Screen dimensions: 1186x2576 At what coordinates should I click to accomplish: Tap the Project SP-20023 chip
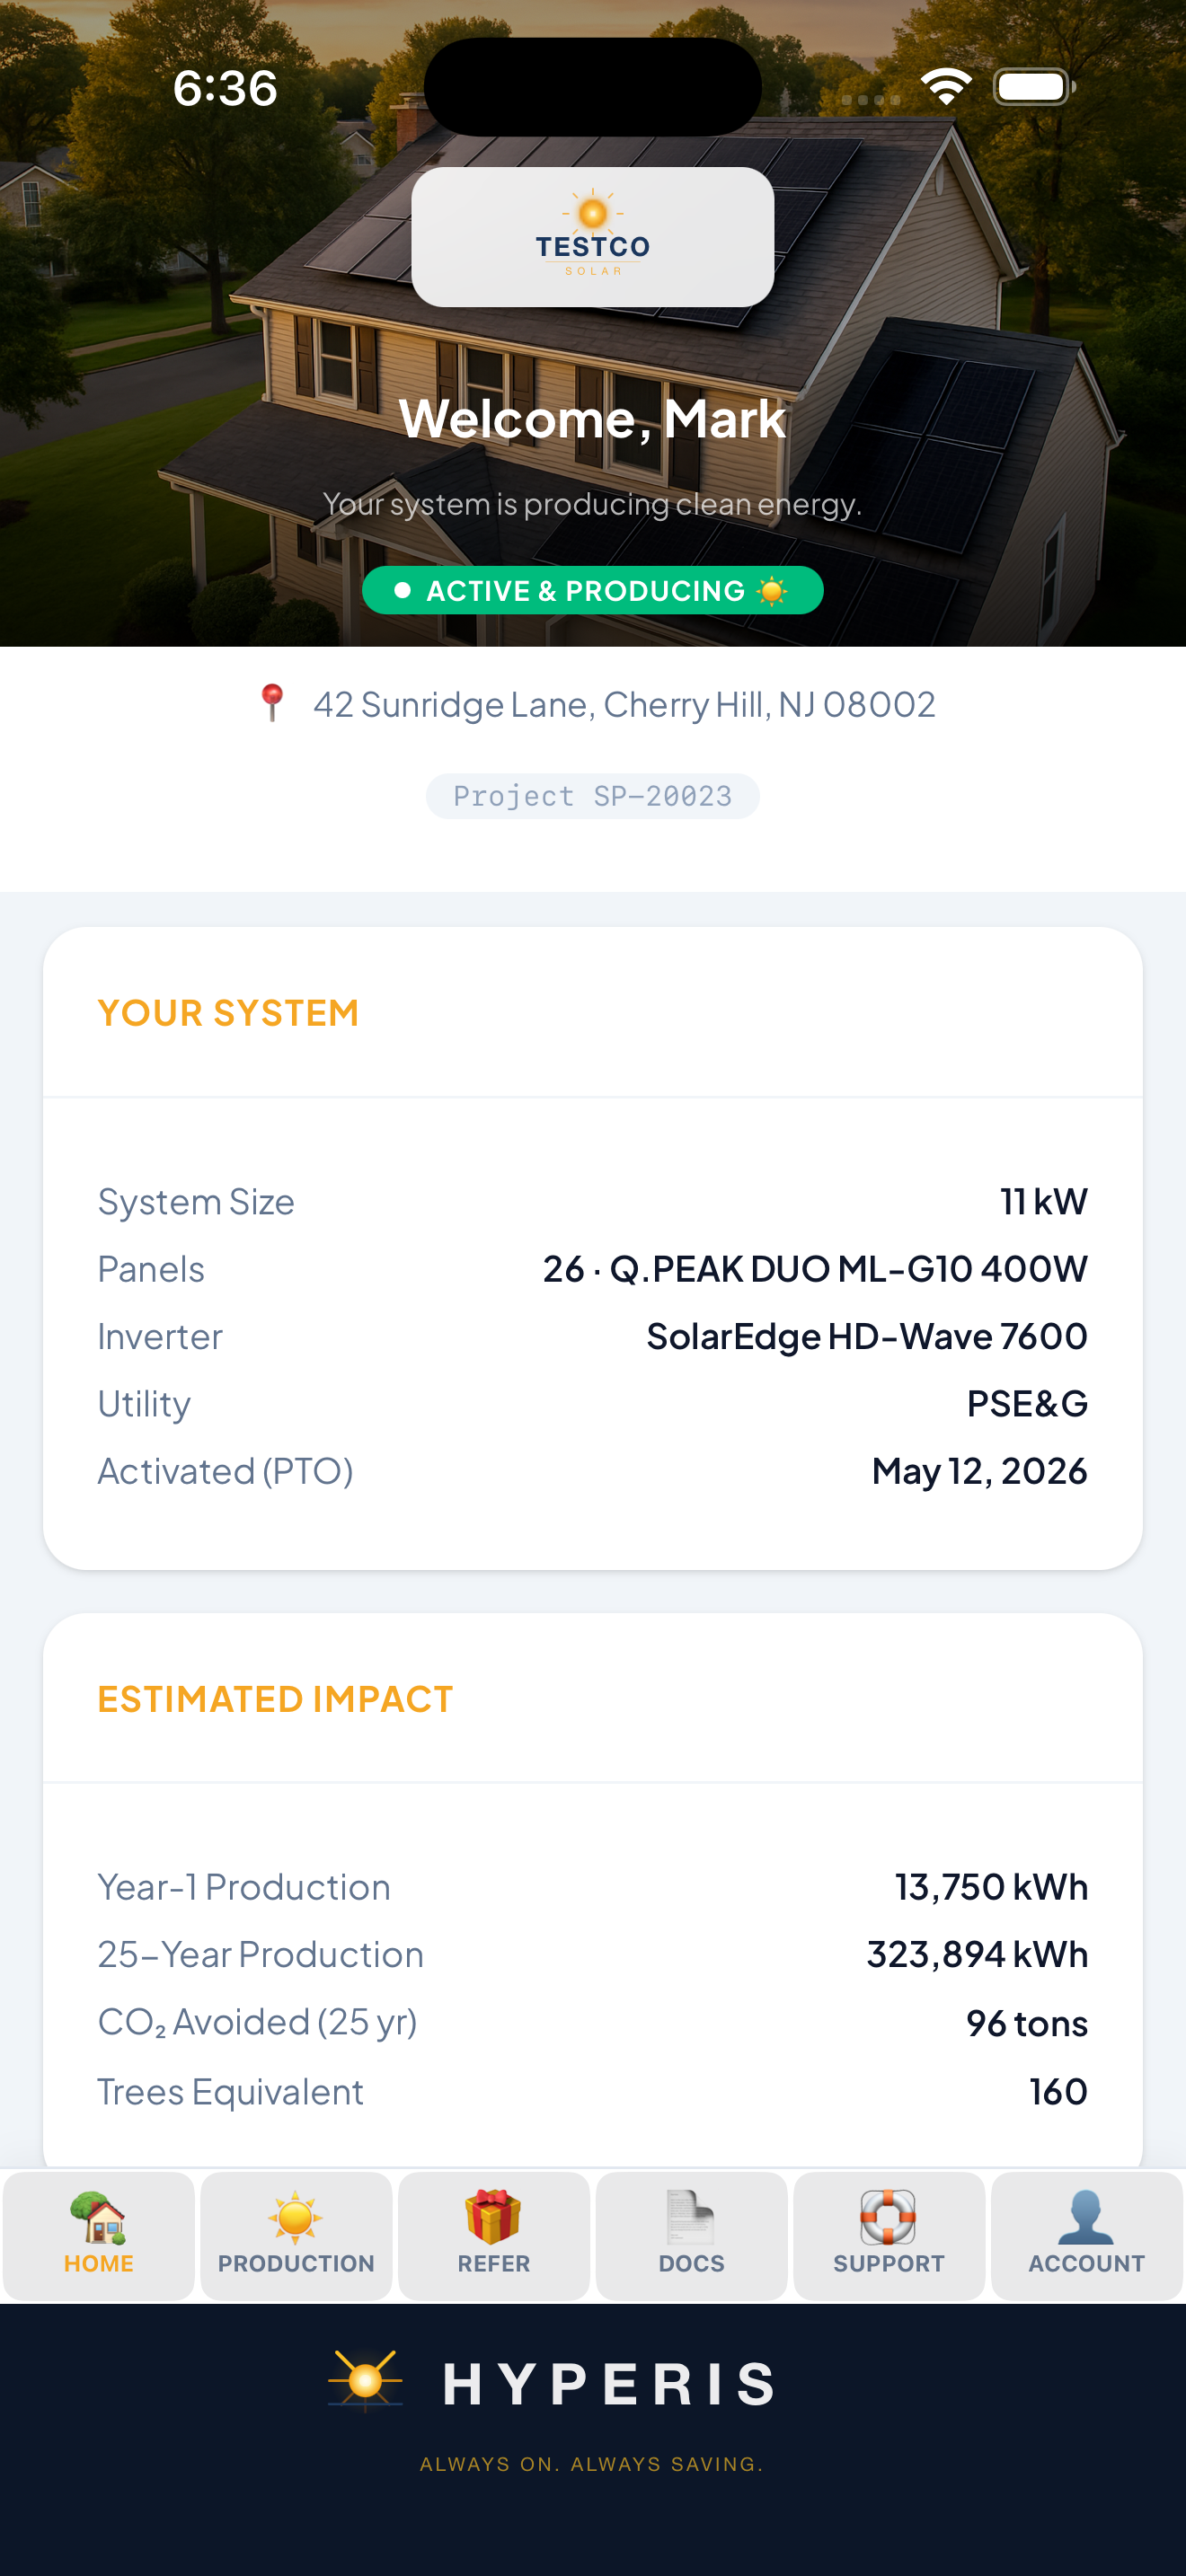pos(593,796)
